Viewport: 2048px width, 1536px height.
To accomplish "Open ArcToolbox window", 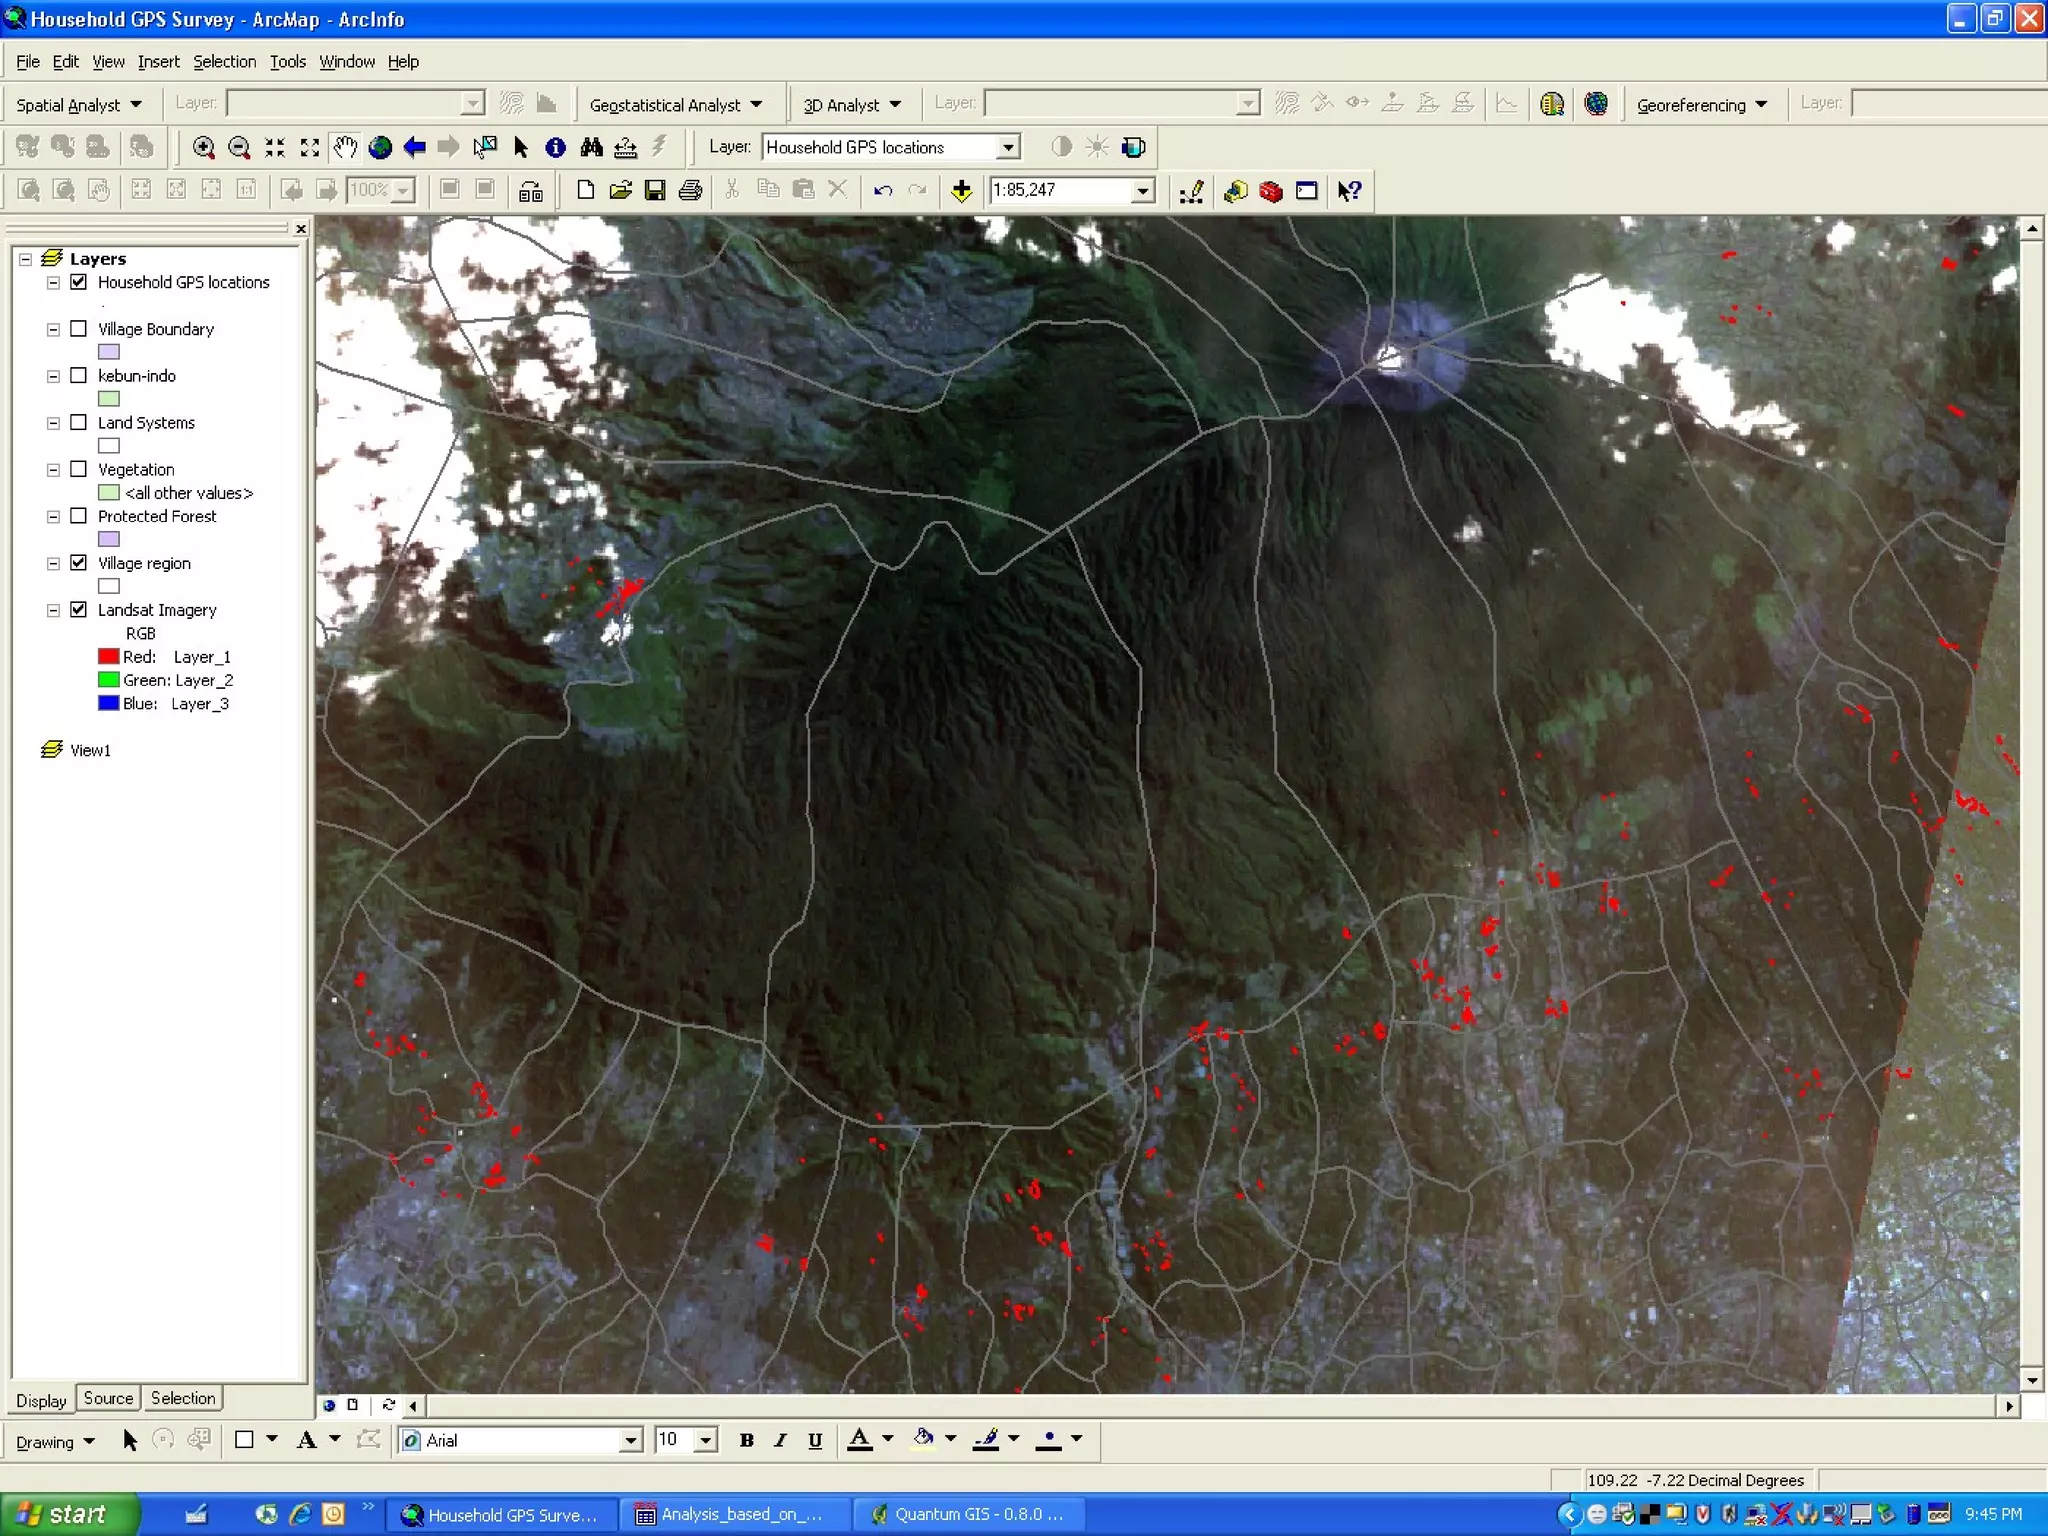I will [1271, 191].
